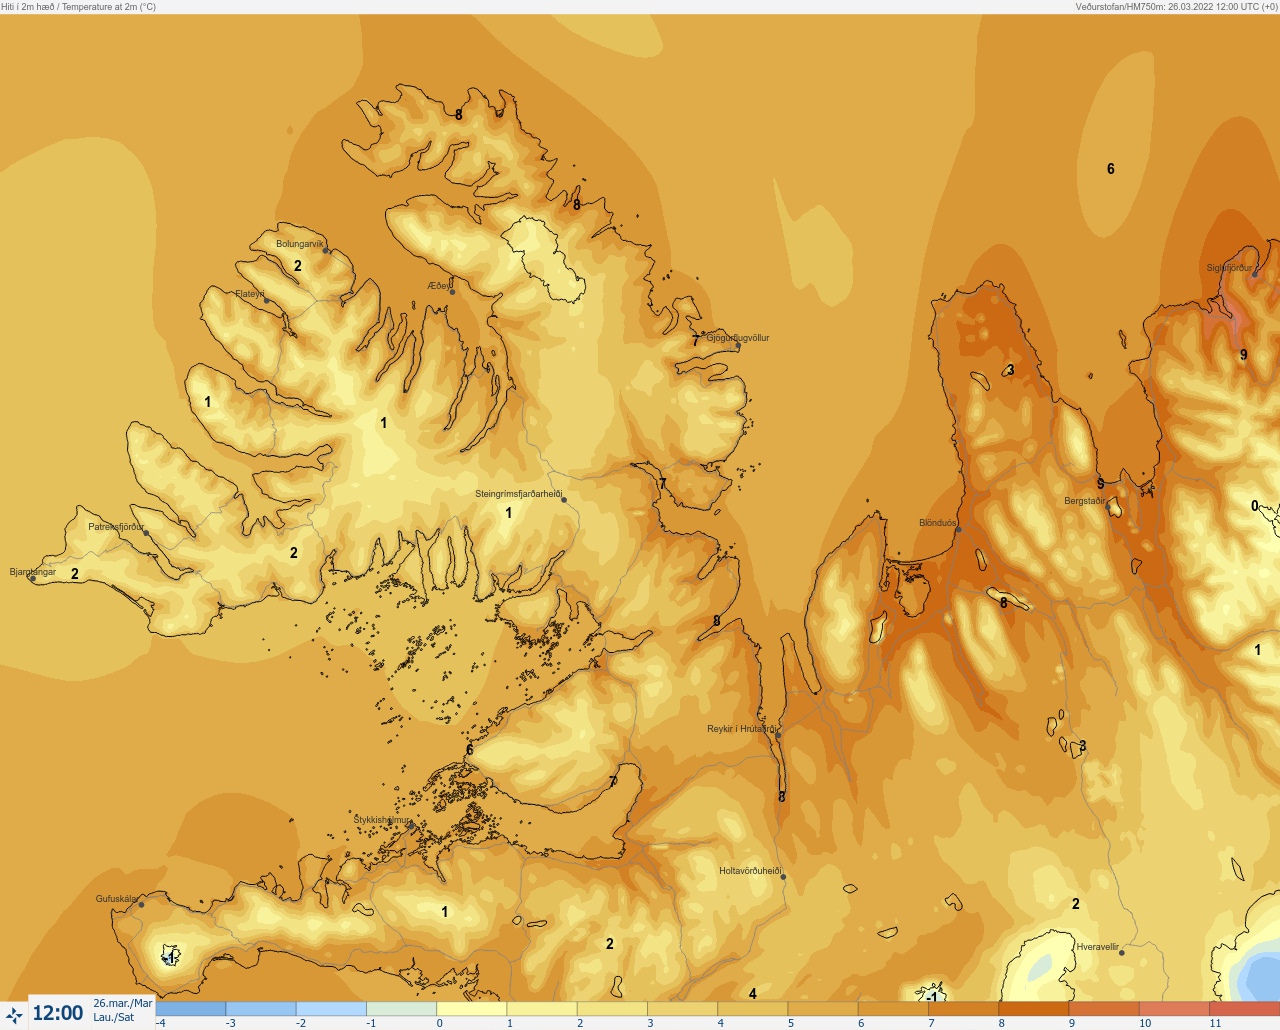Click the Holtavörðuheiði station dot marker
Screen dimensions: 1280x1030
783,877
